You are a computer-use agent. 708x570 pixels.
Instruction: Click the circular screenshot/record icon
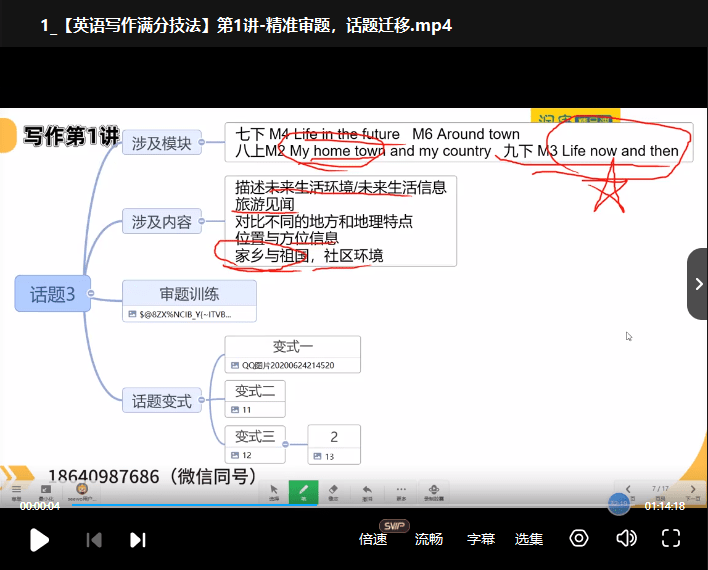(579, 538)
